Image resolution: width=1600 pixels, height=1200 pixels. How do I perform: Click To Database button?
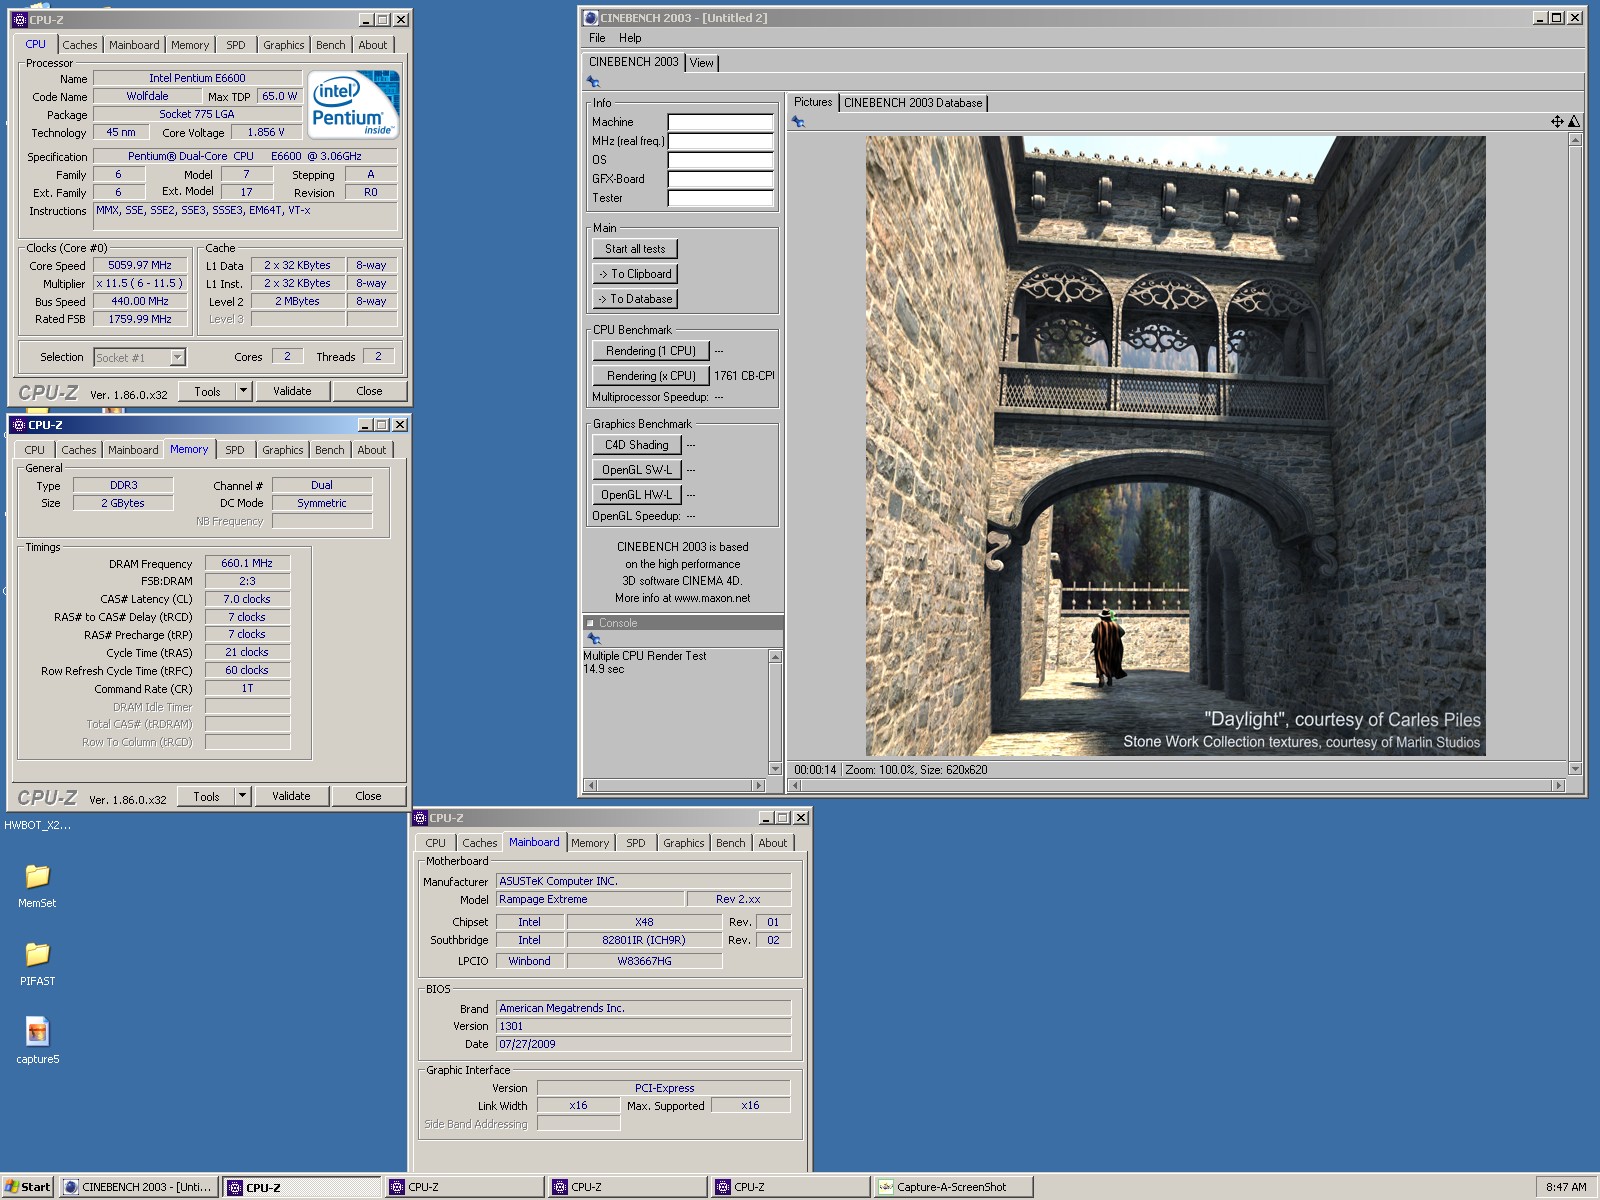point(635,299)
